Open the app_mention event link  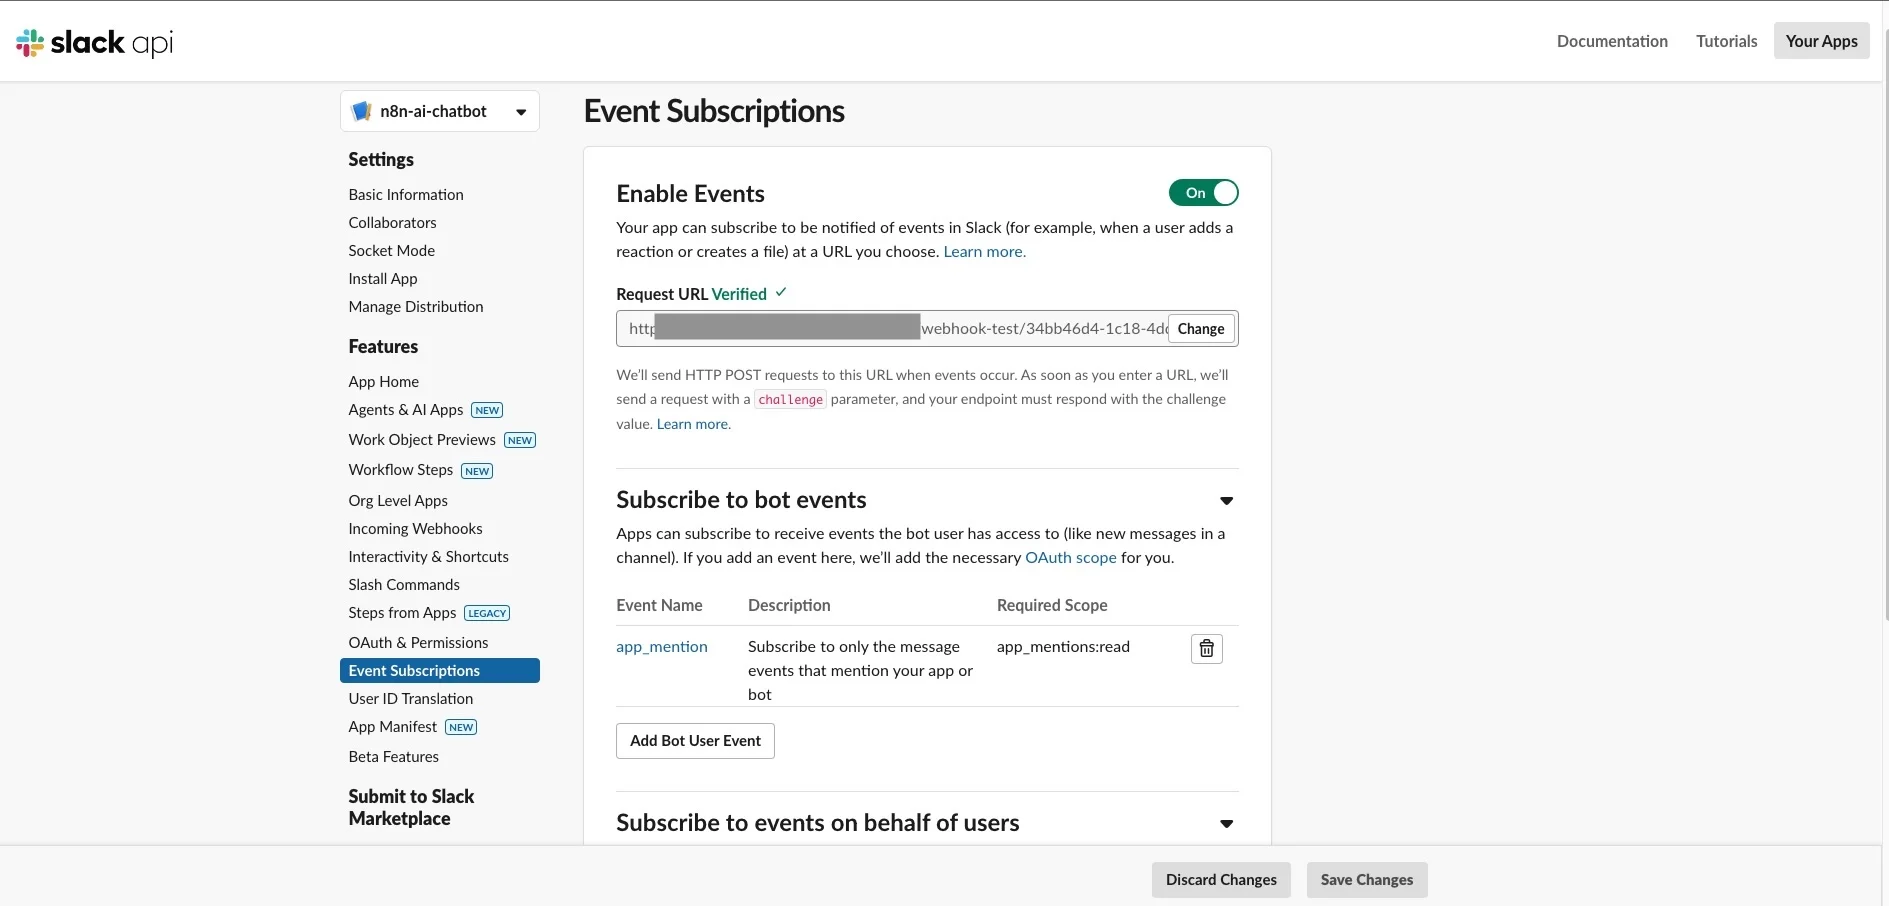662,647
